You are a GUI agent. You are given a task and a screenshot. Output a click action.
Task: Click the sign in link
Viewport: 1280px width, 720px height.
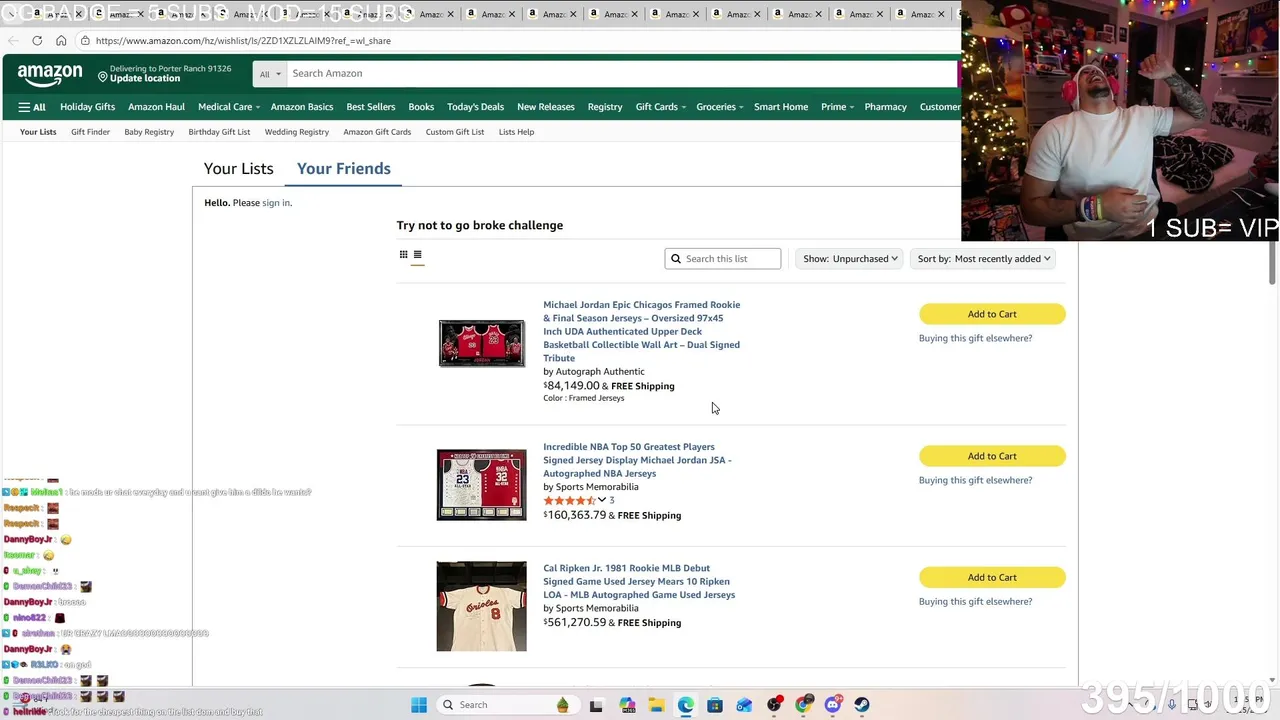pos(276,203)
